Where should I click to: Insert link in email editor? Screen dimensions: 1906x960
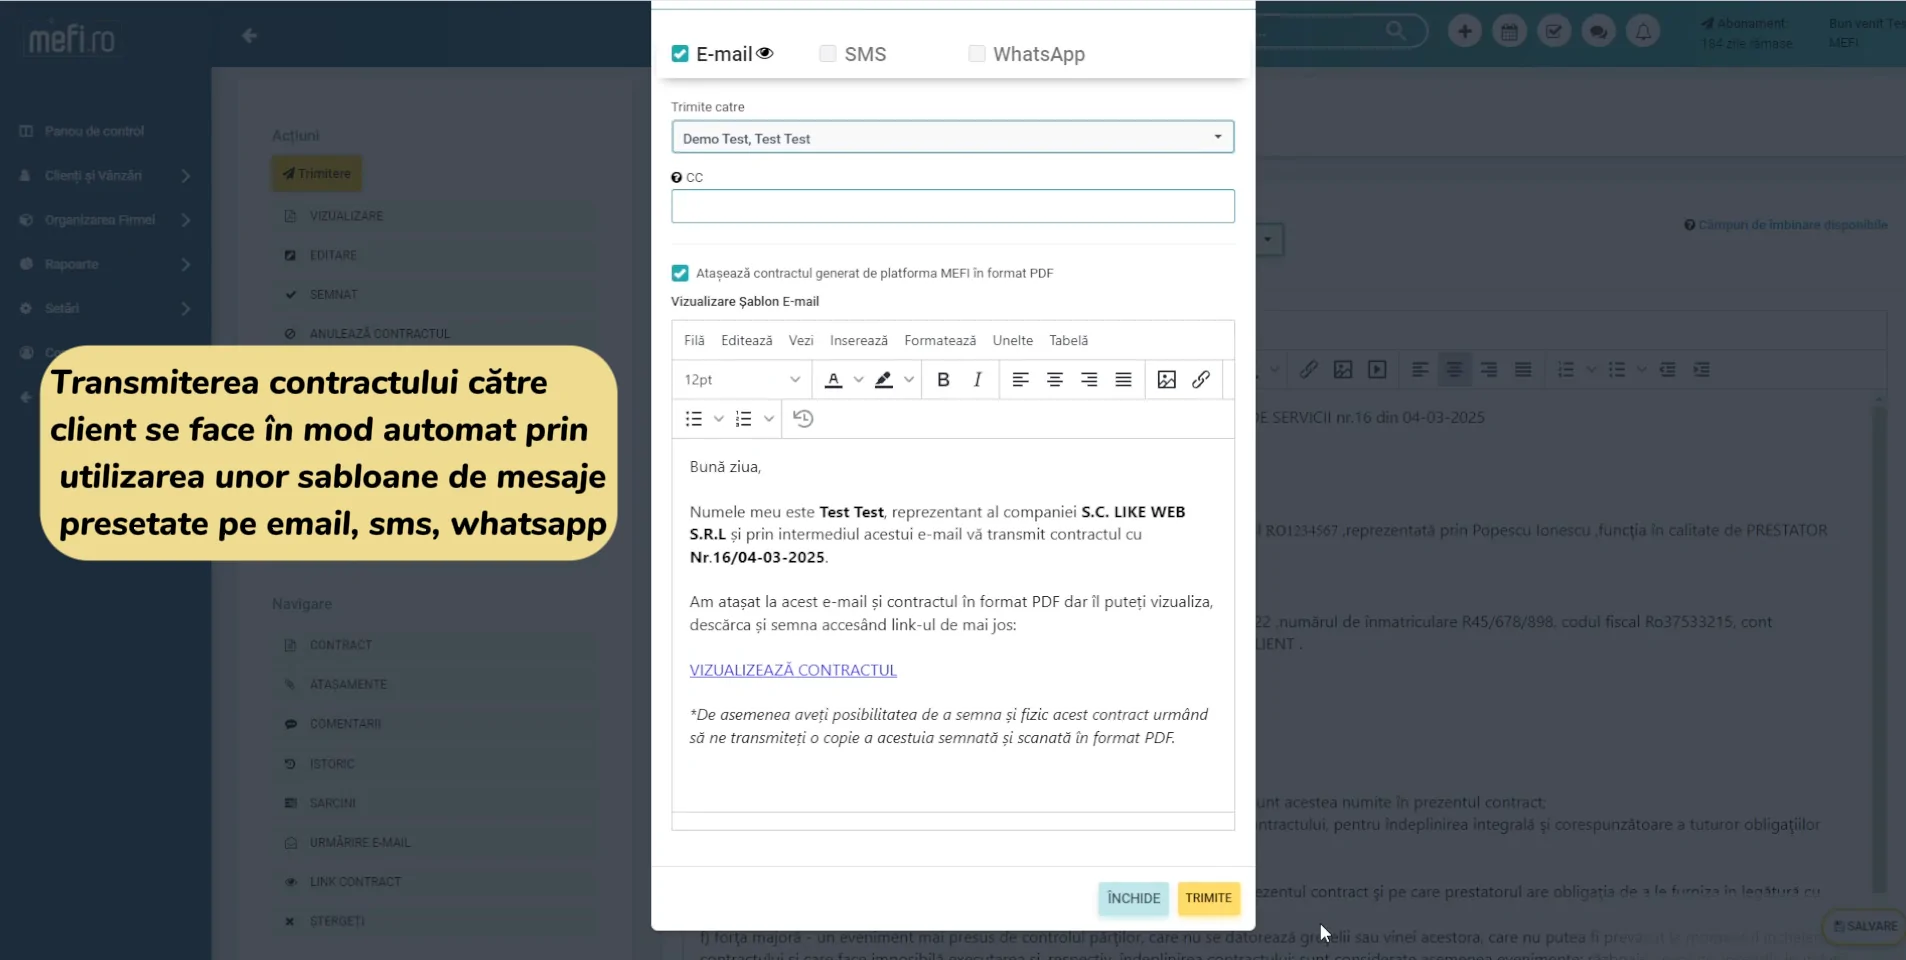pyautogui.click(x=1201, y=379)
